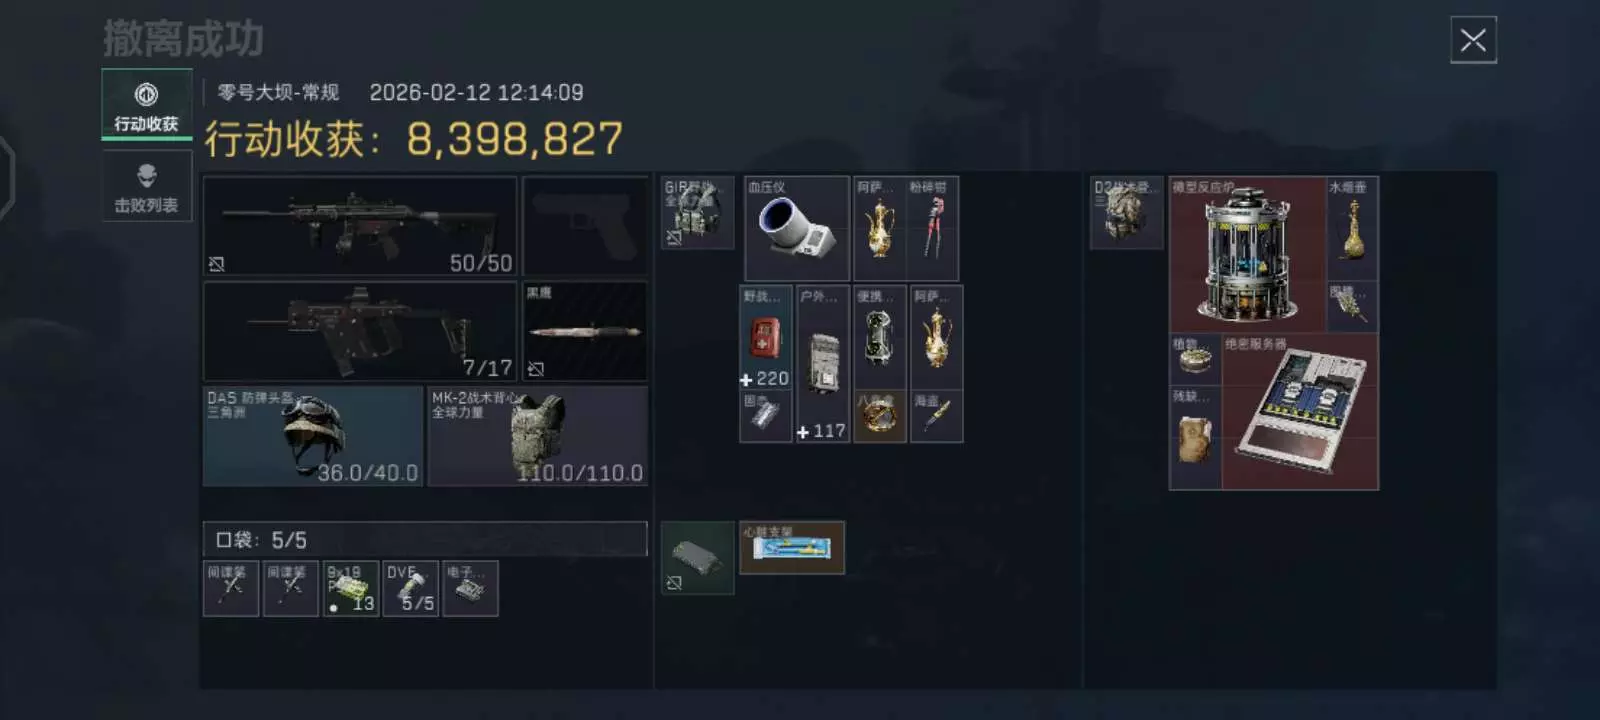Select the 9x19 ammo stack of 13
The image size is (1600, 720).
tap(351, 588)
